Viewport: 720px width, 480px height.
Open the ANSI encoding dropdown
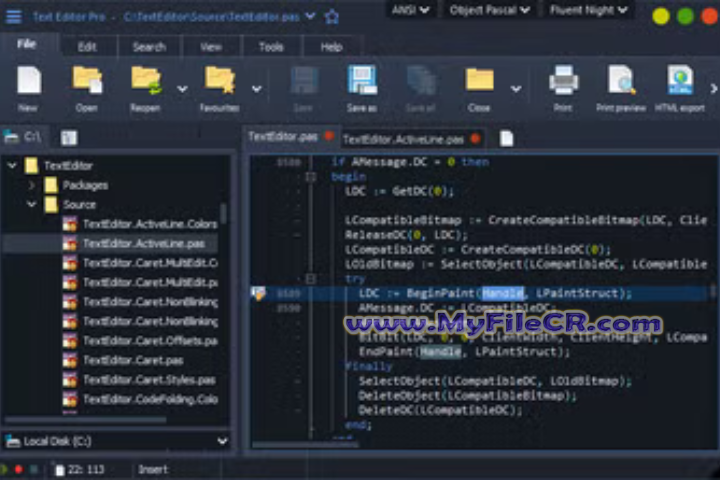click(x=411, y=10)
